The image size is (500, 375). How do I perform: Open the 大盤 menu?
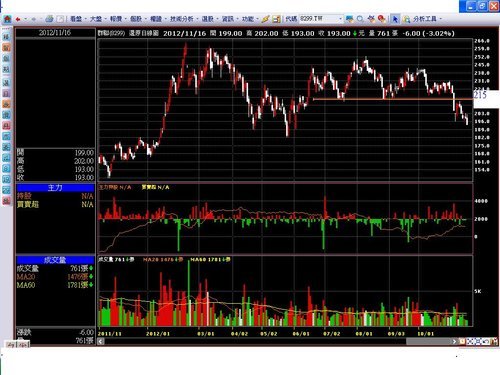coord(96,19)
